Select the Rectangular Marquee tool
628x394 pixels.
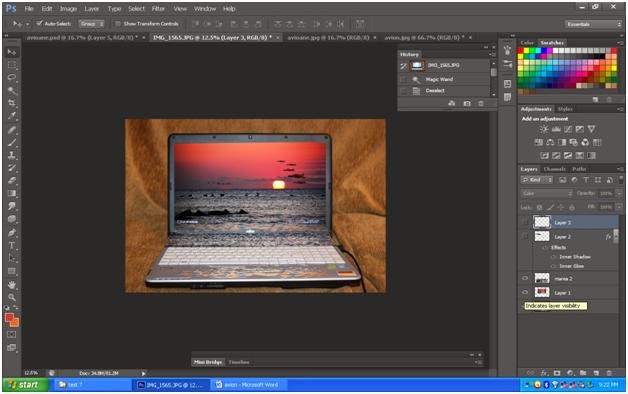click(12, 65)
